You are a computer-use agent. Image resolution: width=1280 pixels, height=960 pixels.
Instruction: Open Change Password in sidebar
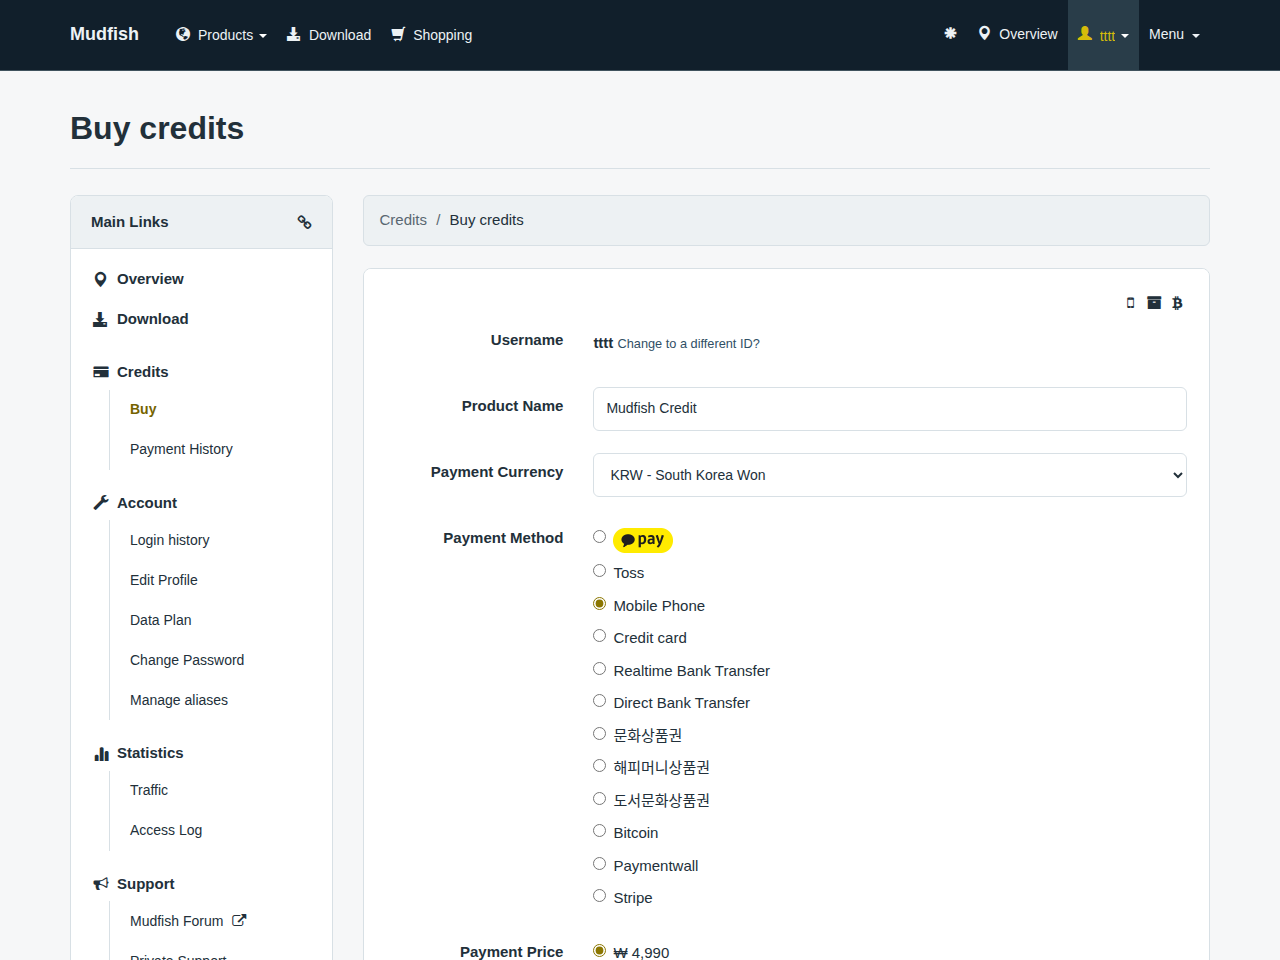187,660
